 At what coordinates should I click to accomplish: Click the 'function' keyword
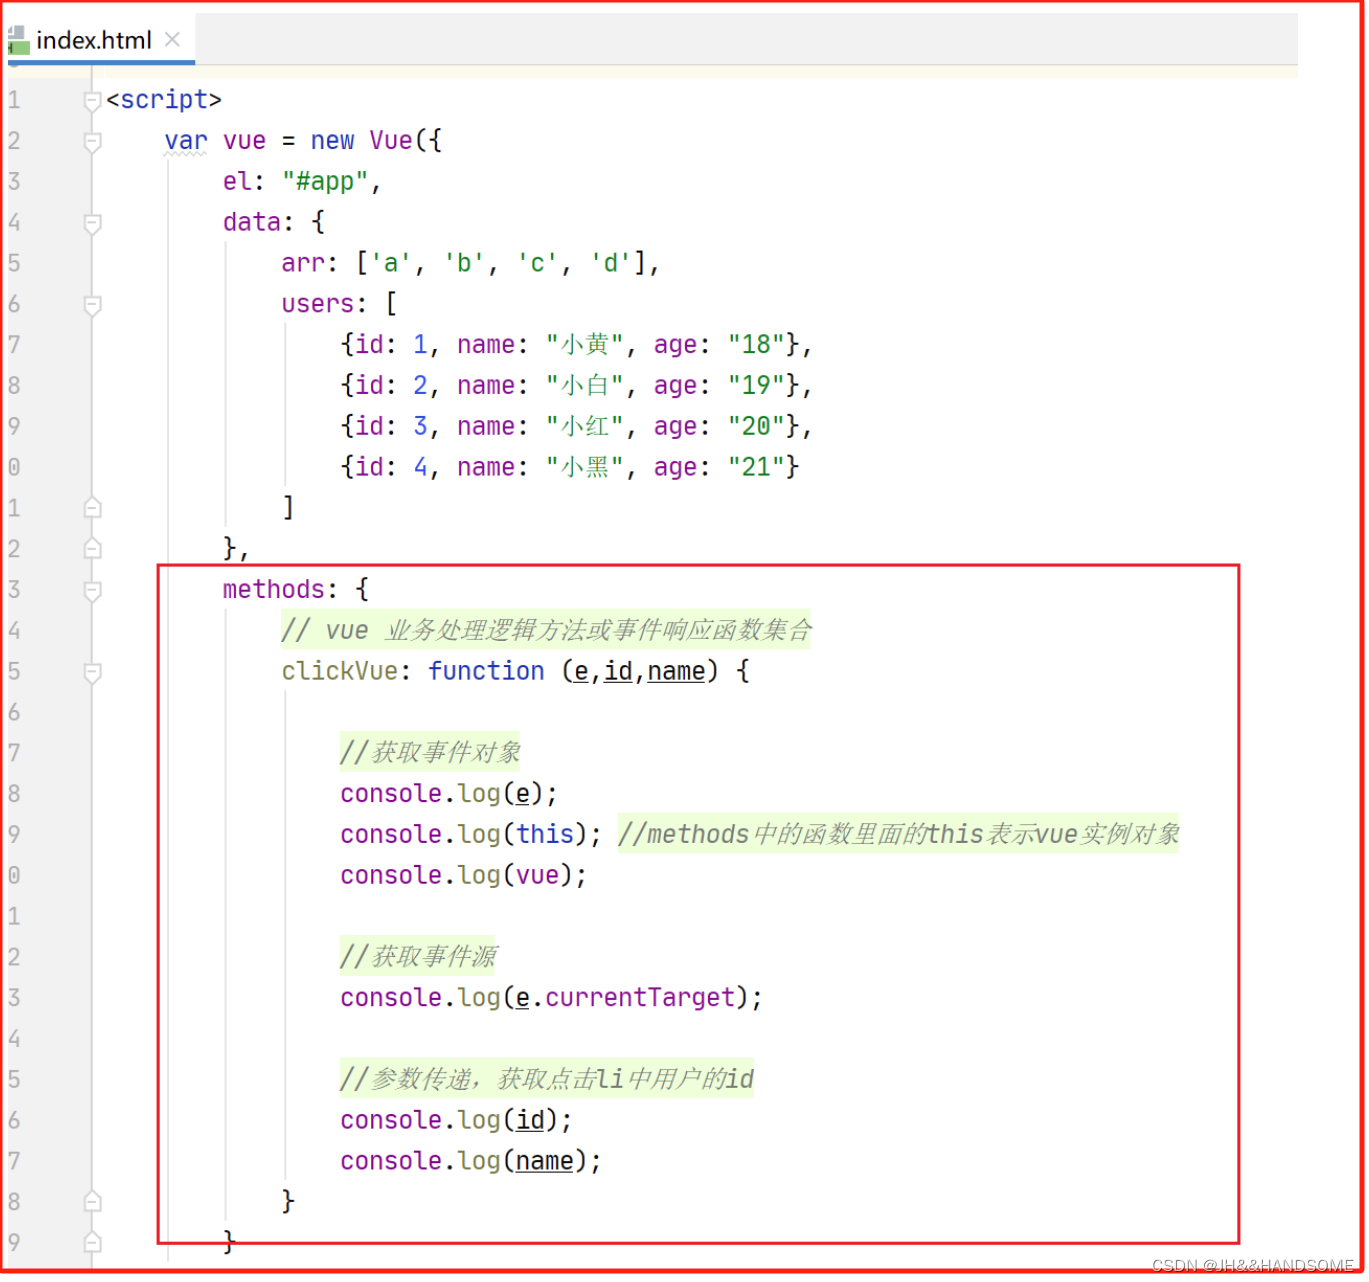(486, 672)
